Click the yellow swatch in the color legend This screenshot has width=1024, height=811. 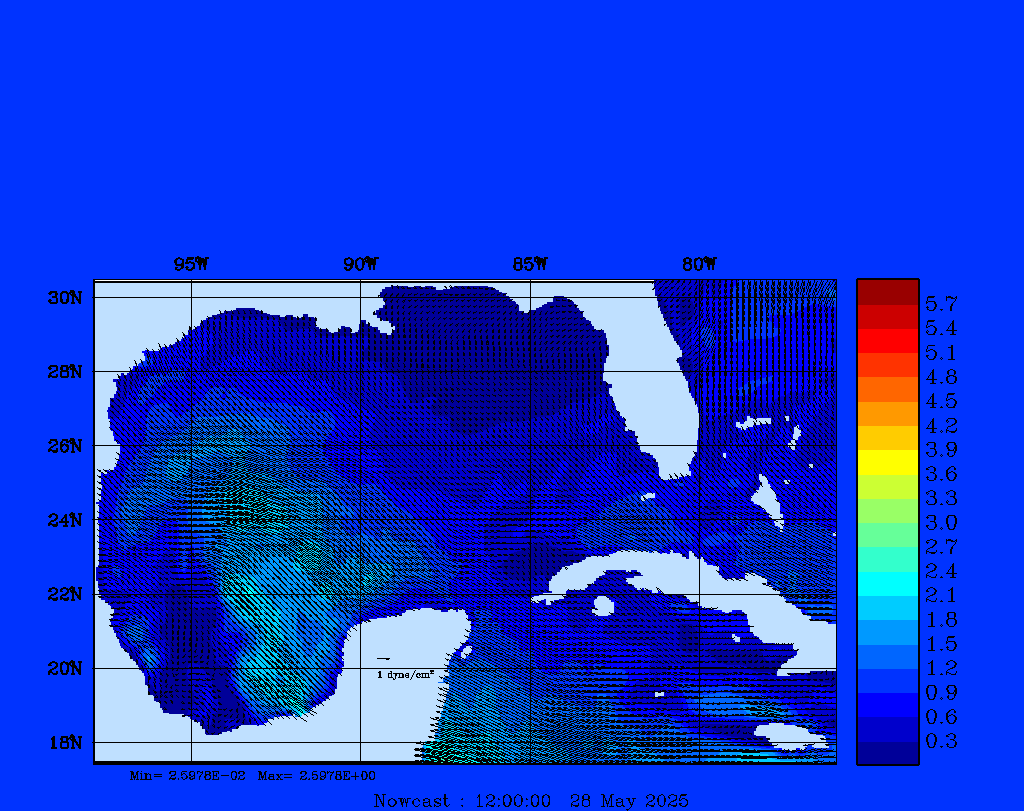coord(887,462)
